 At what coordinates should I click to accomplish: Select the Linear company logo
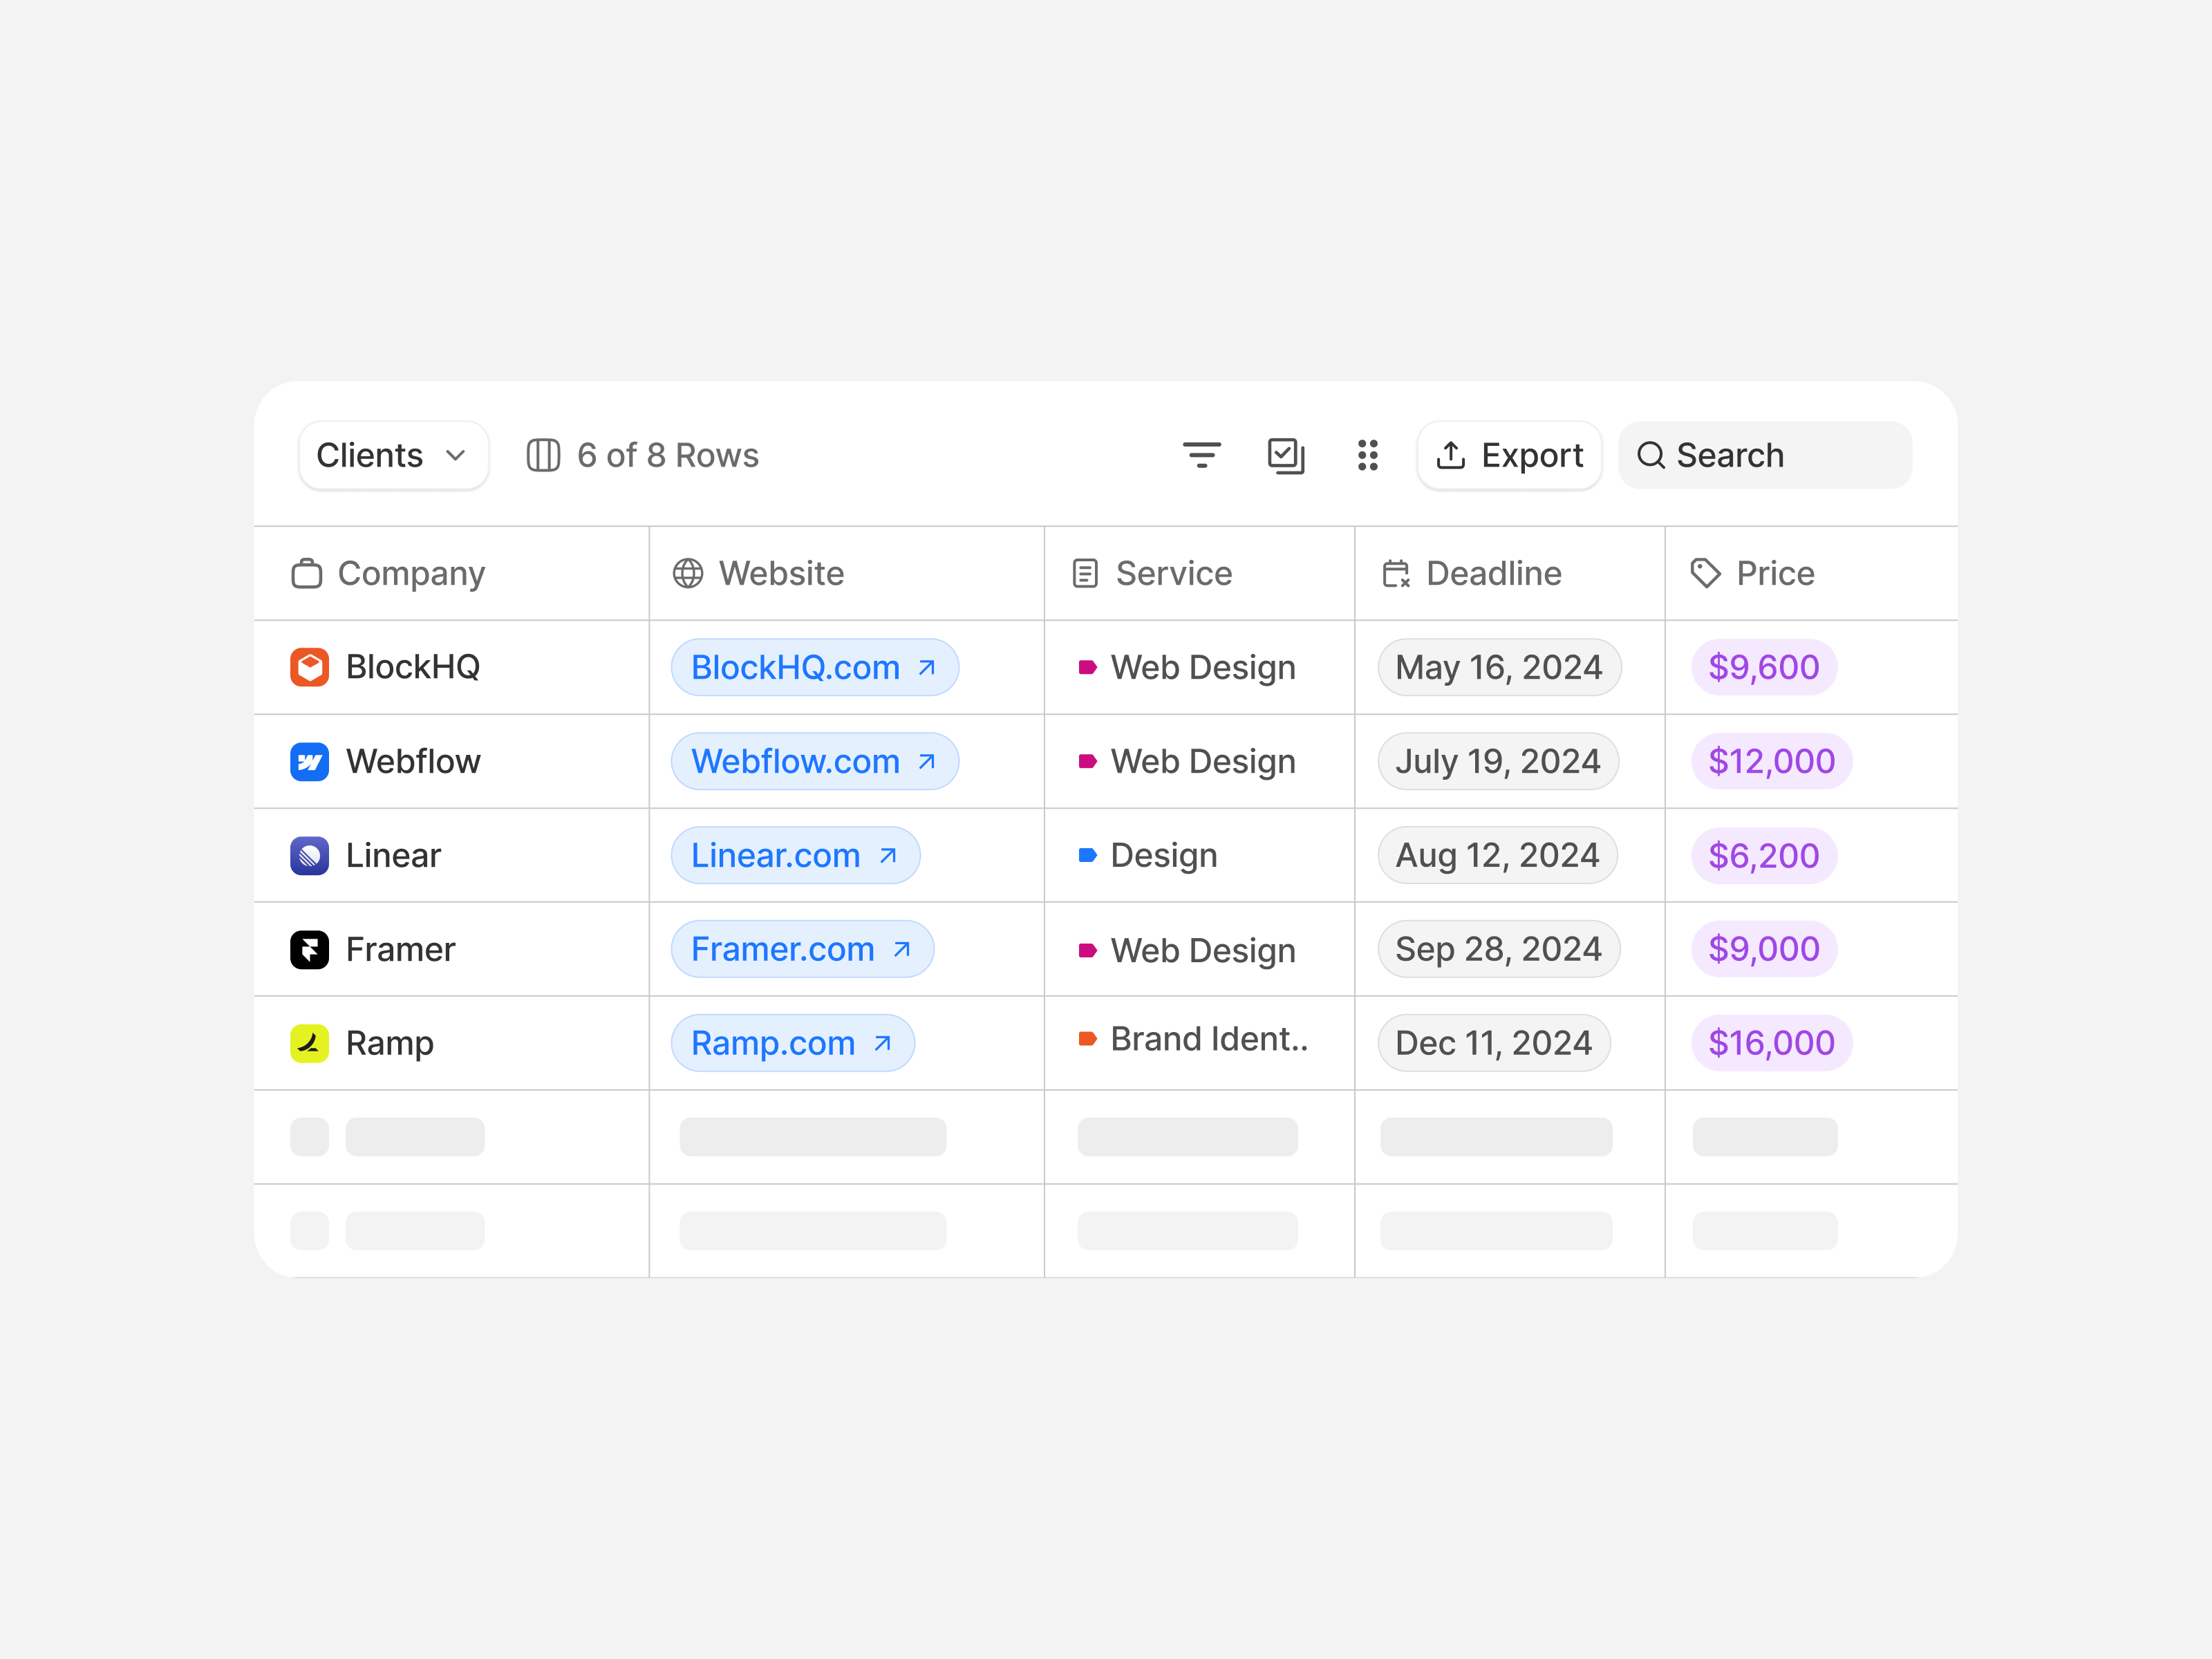pos(310,855)
